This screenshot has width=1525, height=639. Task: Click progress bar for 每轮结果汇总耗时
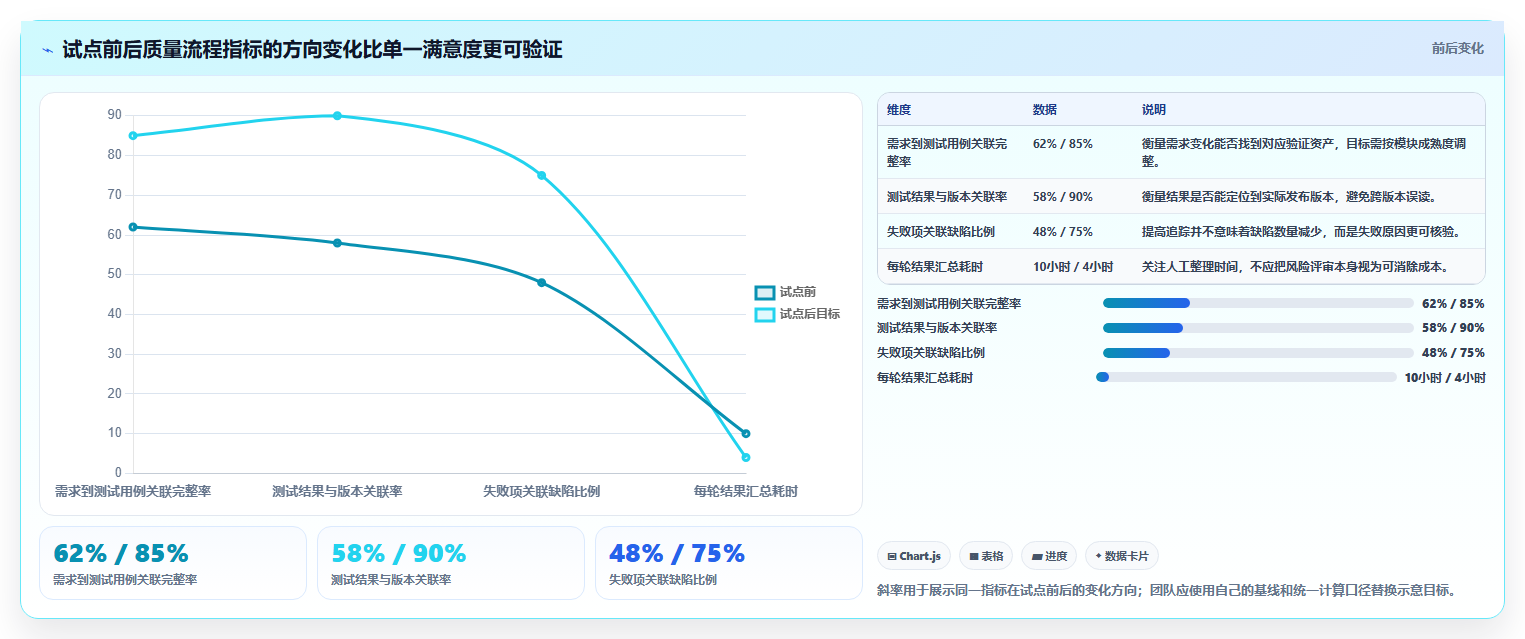(1246, 377)
